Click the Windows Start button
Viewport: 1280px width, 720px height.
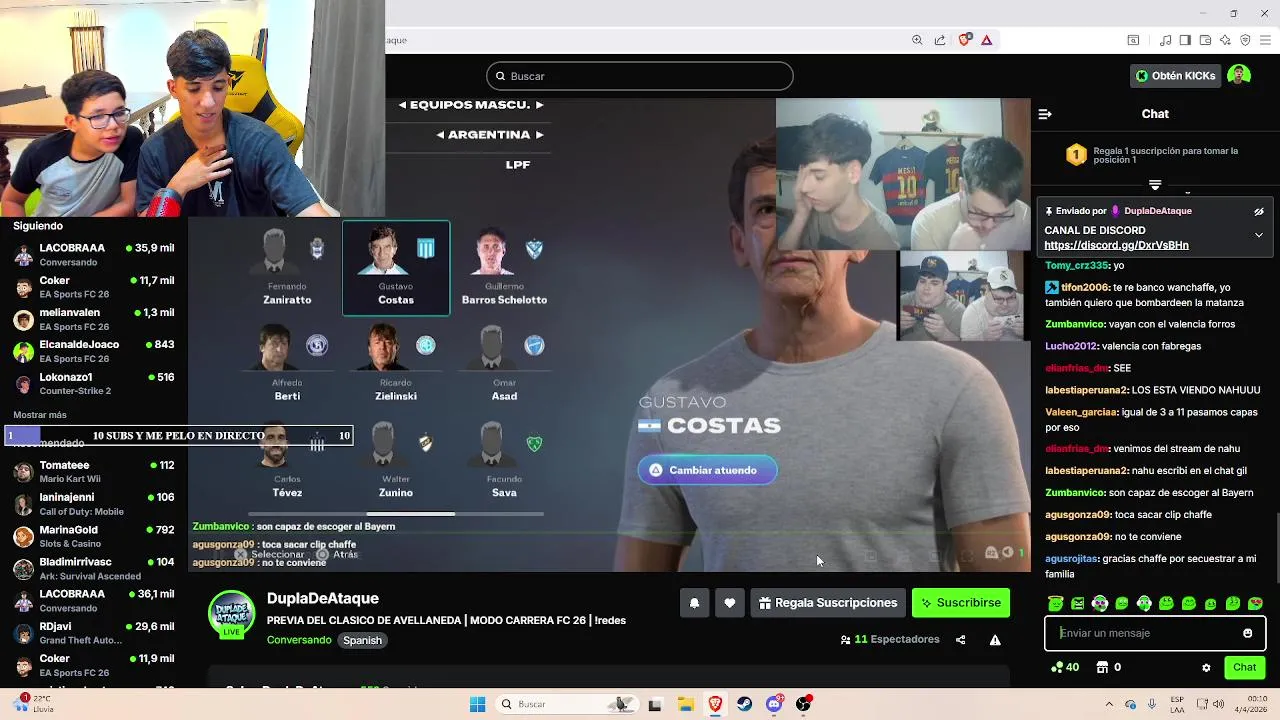(477, 704)
